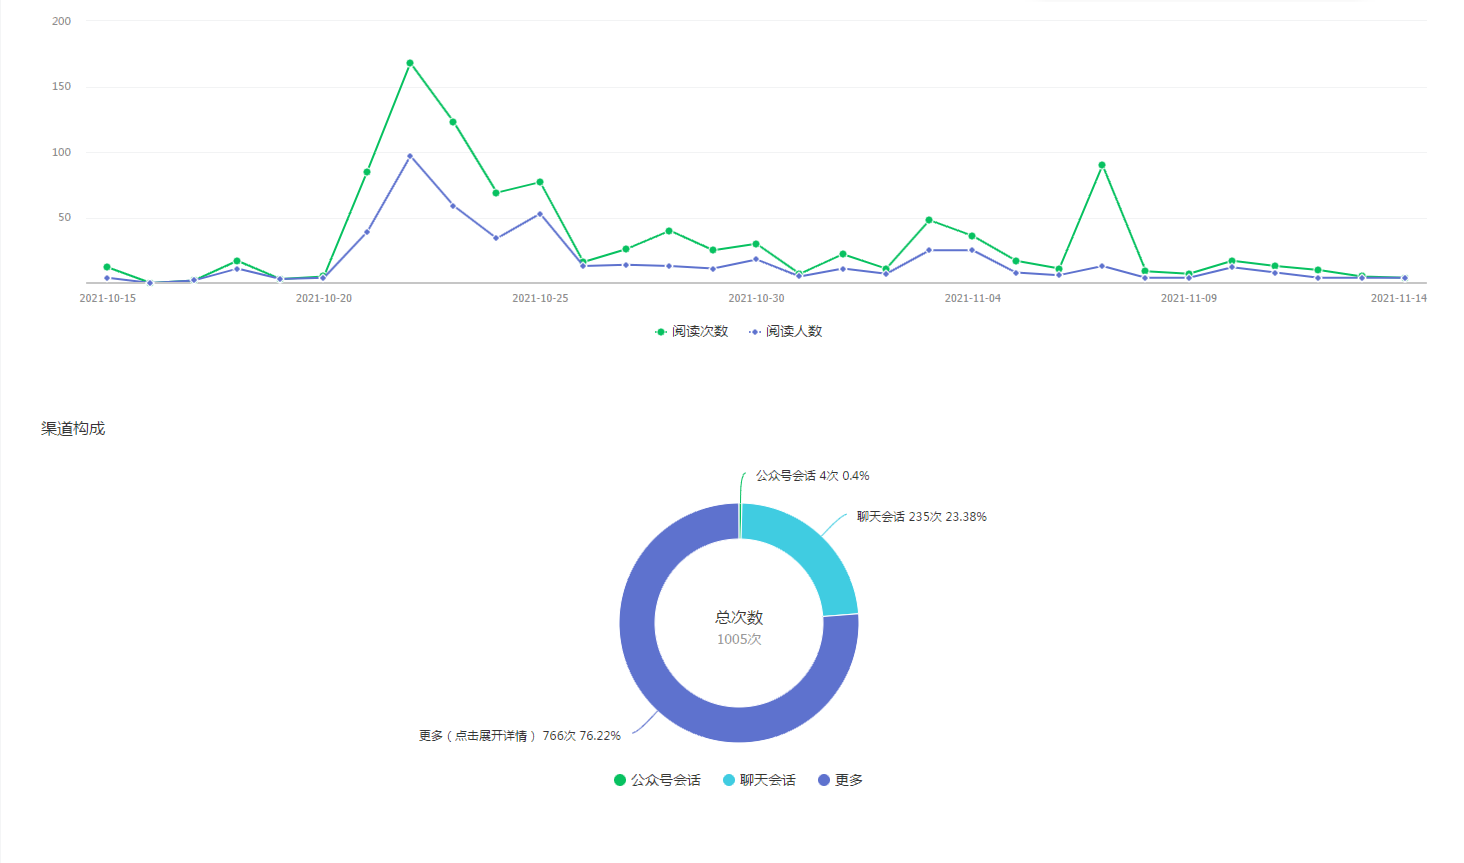This screenshot has width=1464, height=863.
Task: Click the 公众号会话 4次 0.4% label
Action: click(x=812, y=476)
